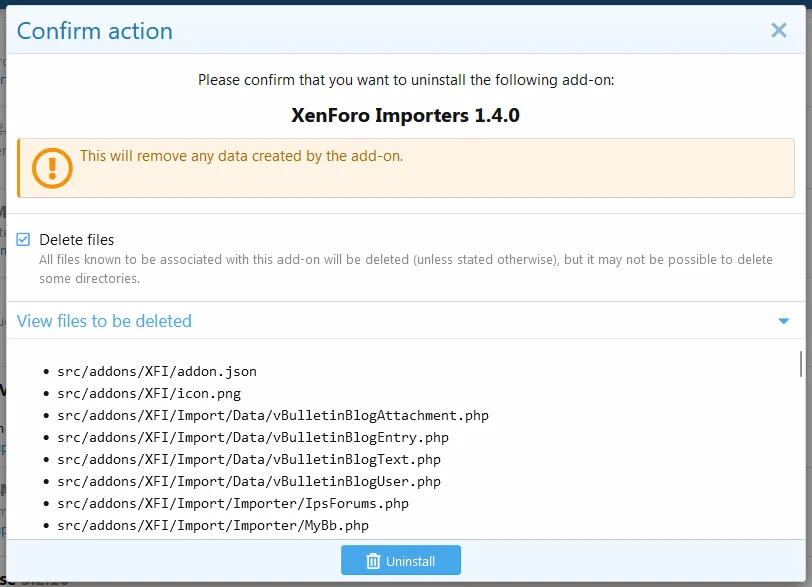Close the Confirm action dialog

[779, 30]
